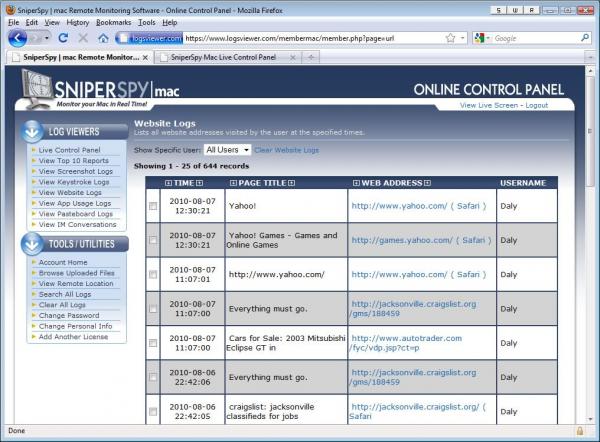
Task: Open the autotrader.com web address link
Action: (406, 343)
